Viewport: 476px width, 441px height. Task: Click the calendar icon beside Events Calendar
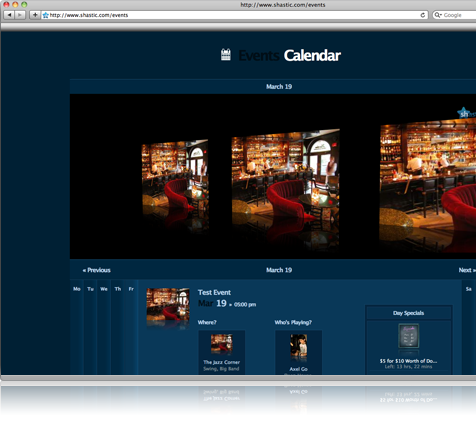click(x=226, y=55)
